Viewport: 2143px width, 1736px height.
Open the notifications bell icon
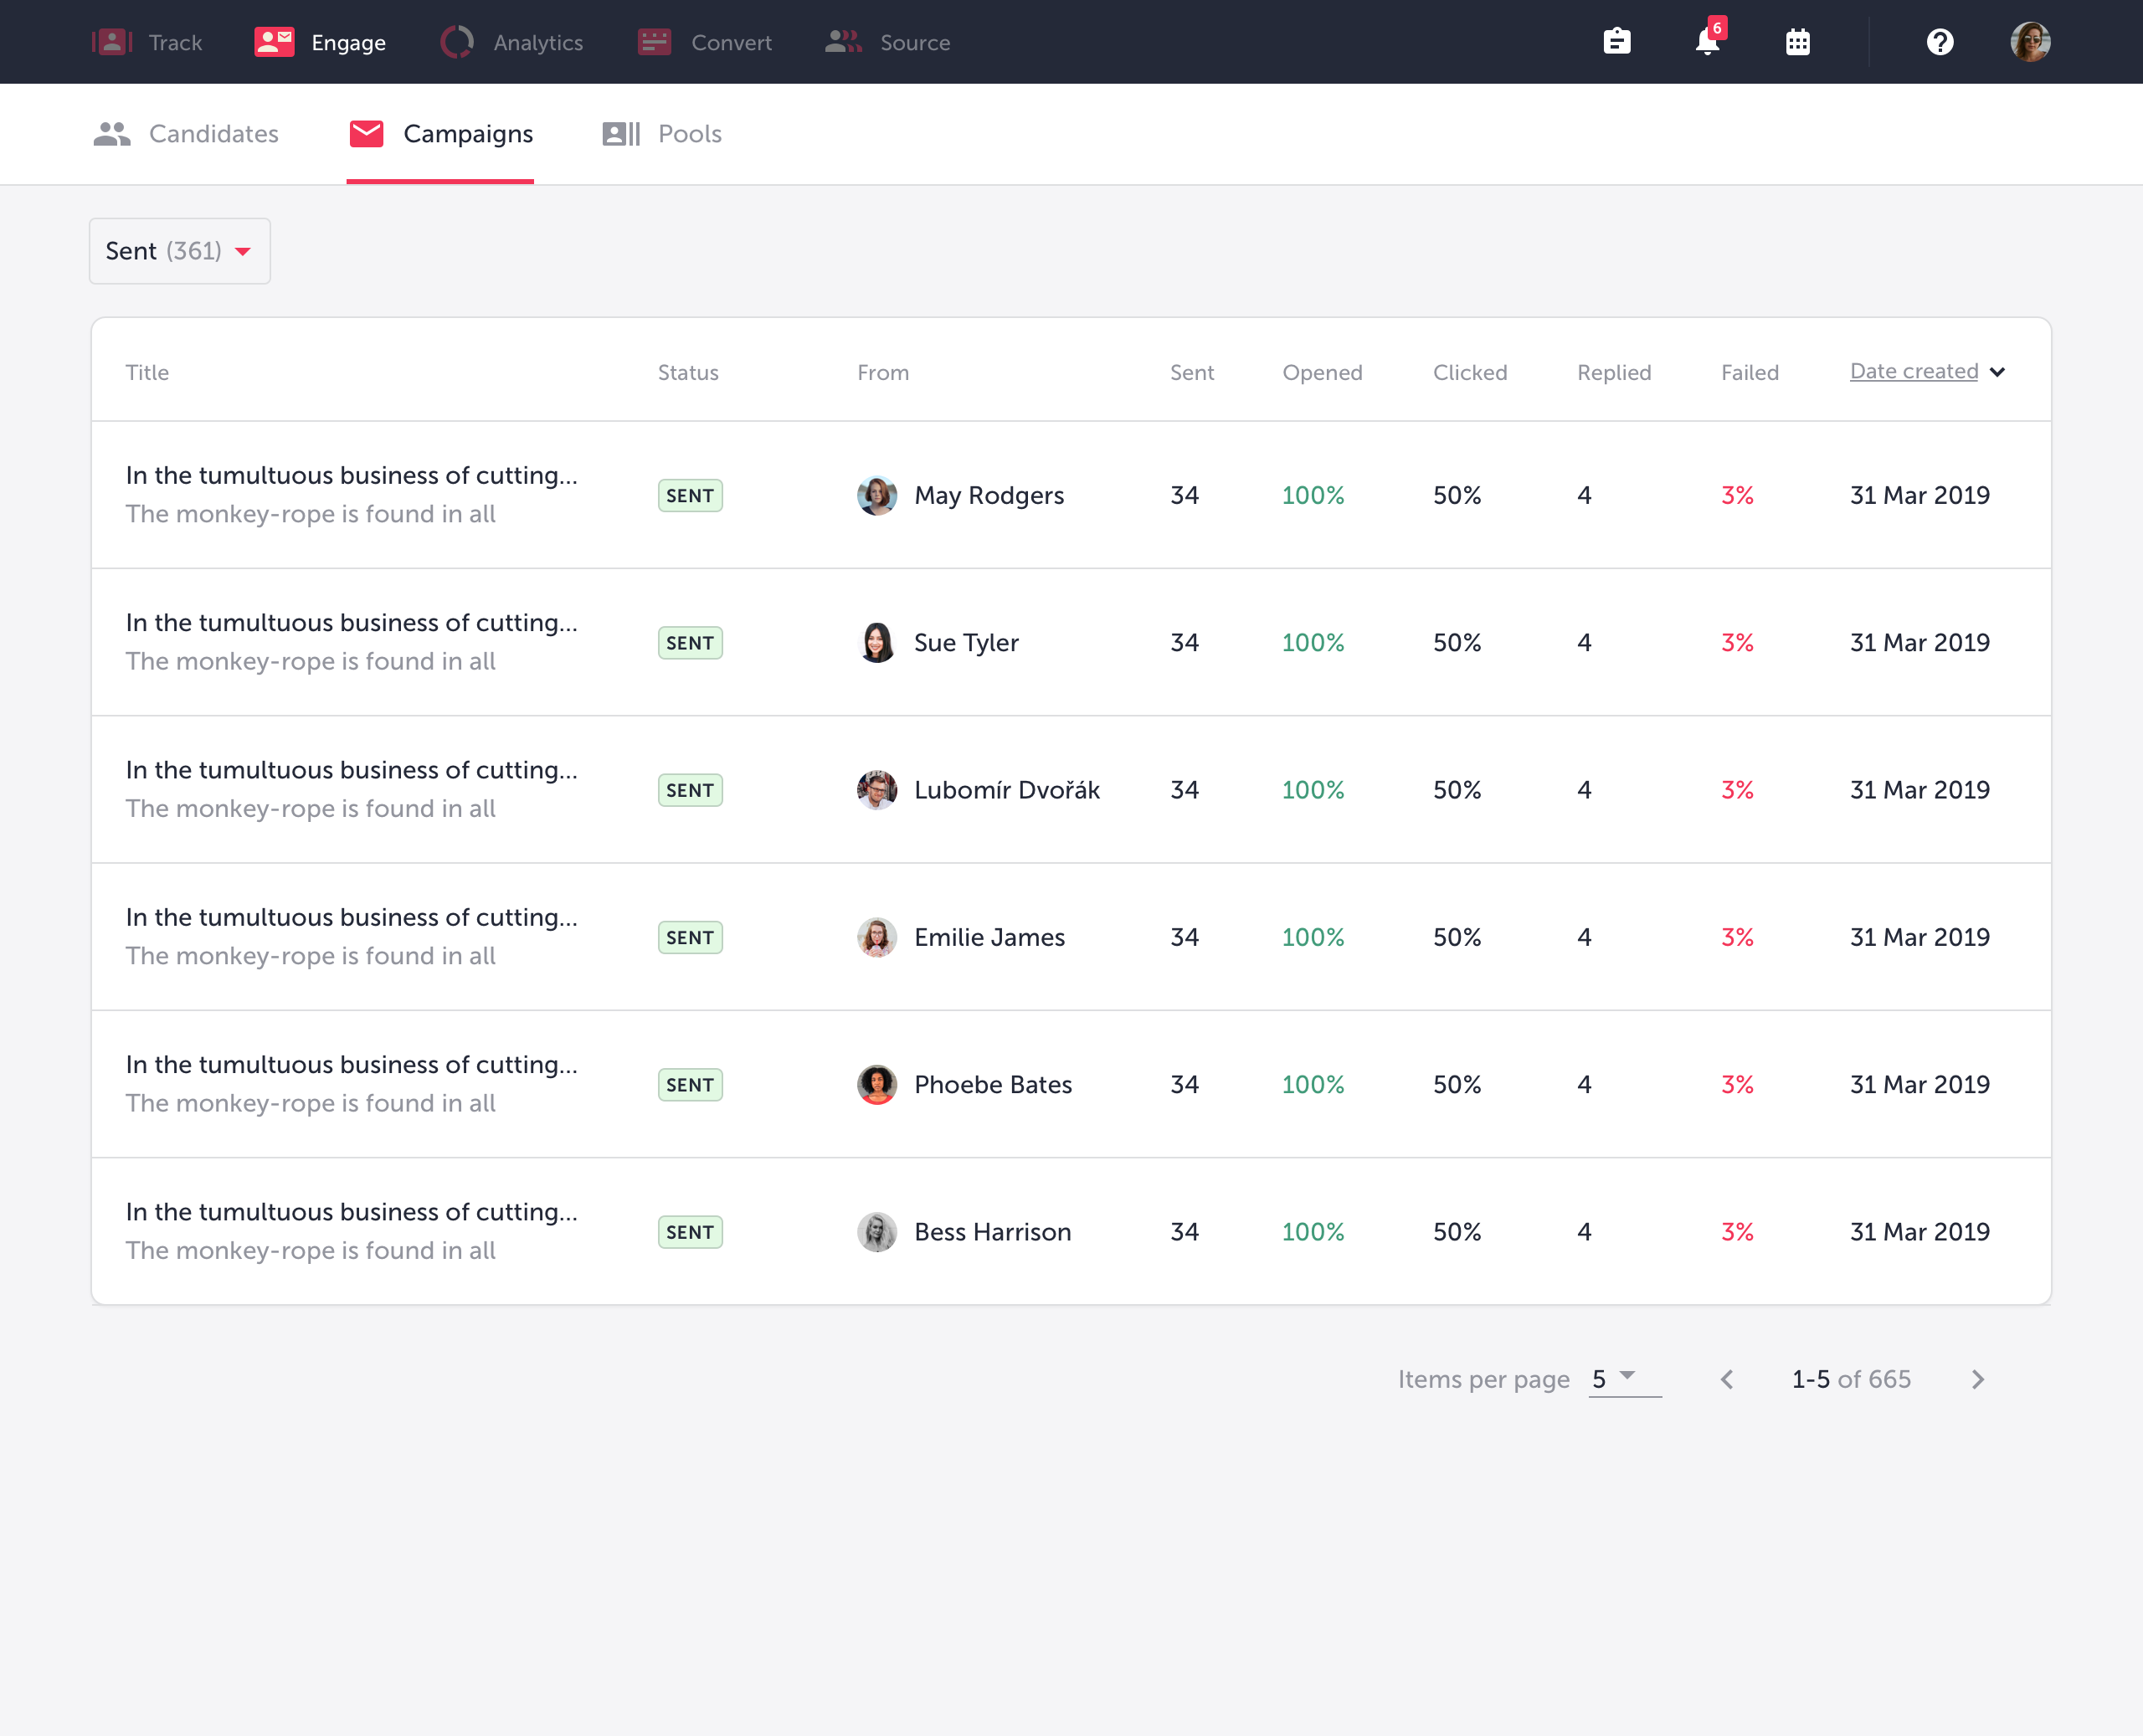1707,42
